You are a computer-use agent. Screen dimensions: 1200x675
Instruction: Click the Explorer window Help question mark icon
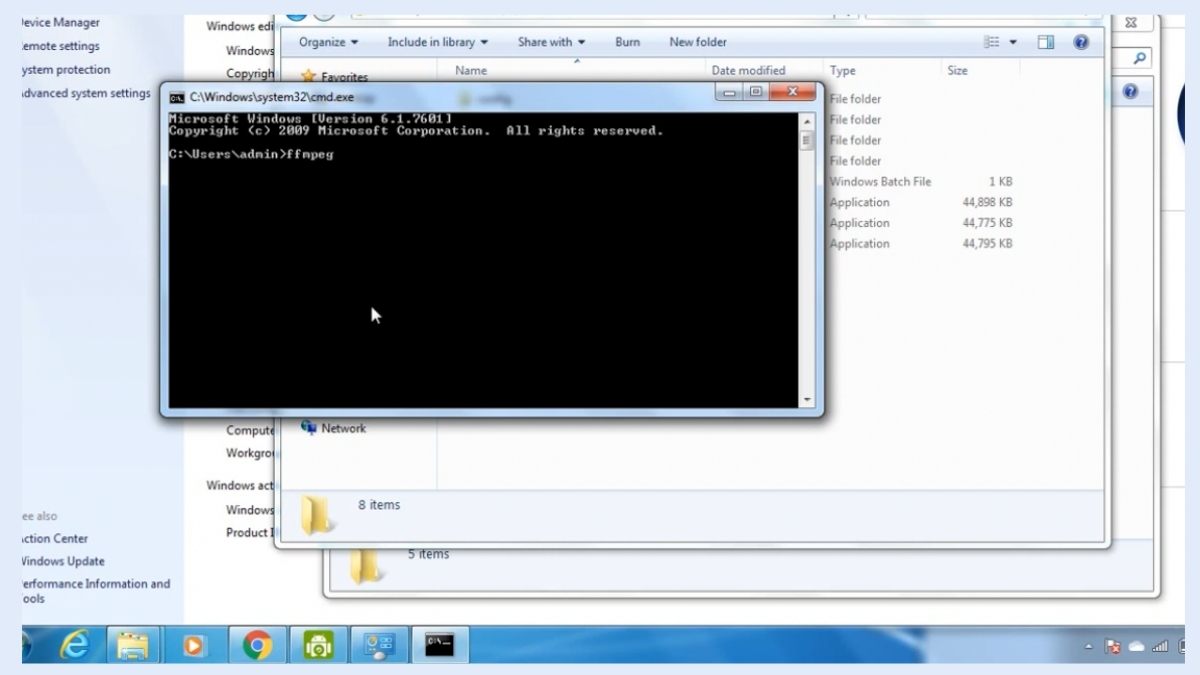point(1081,42)
